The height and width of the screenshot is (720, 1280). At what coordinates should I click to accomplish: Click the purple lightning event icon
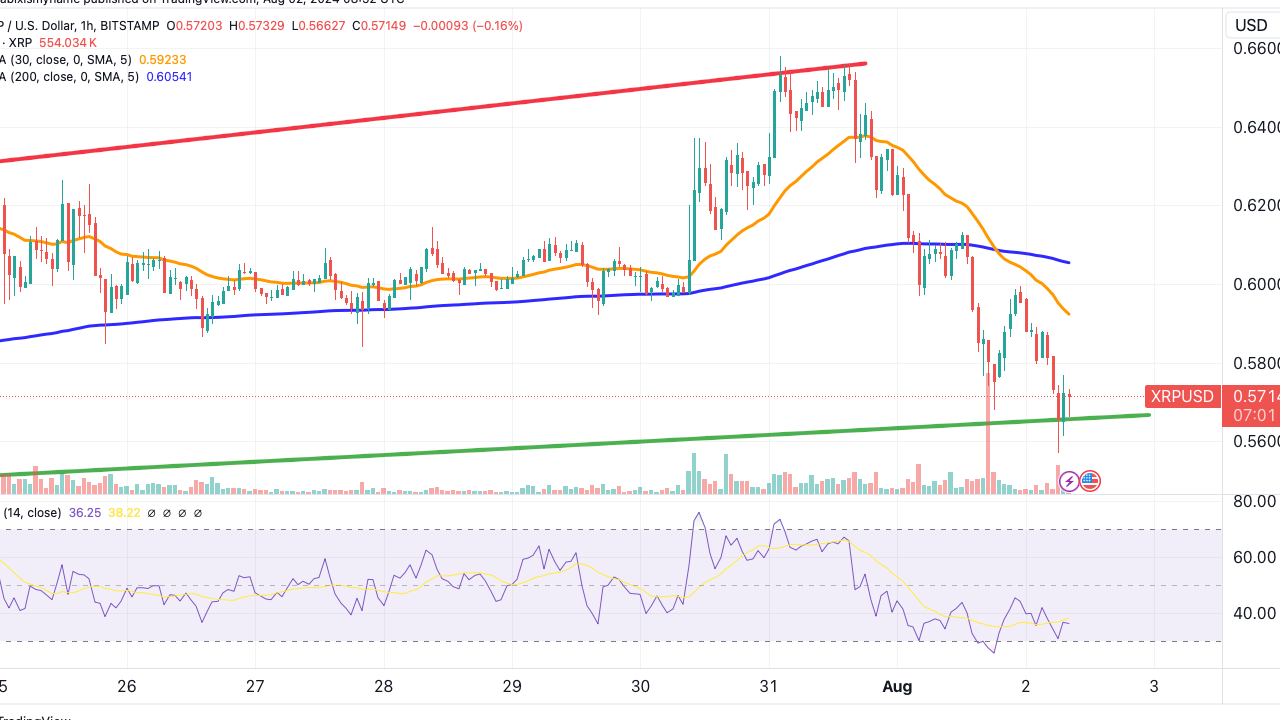tap(1068, 481)
